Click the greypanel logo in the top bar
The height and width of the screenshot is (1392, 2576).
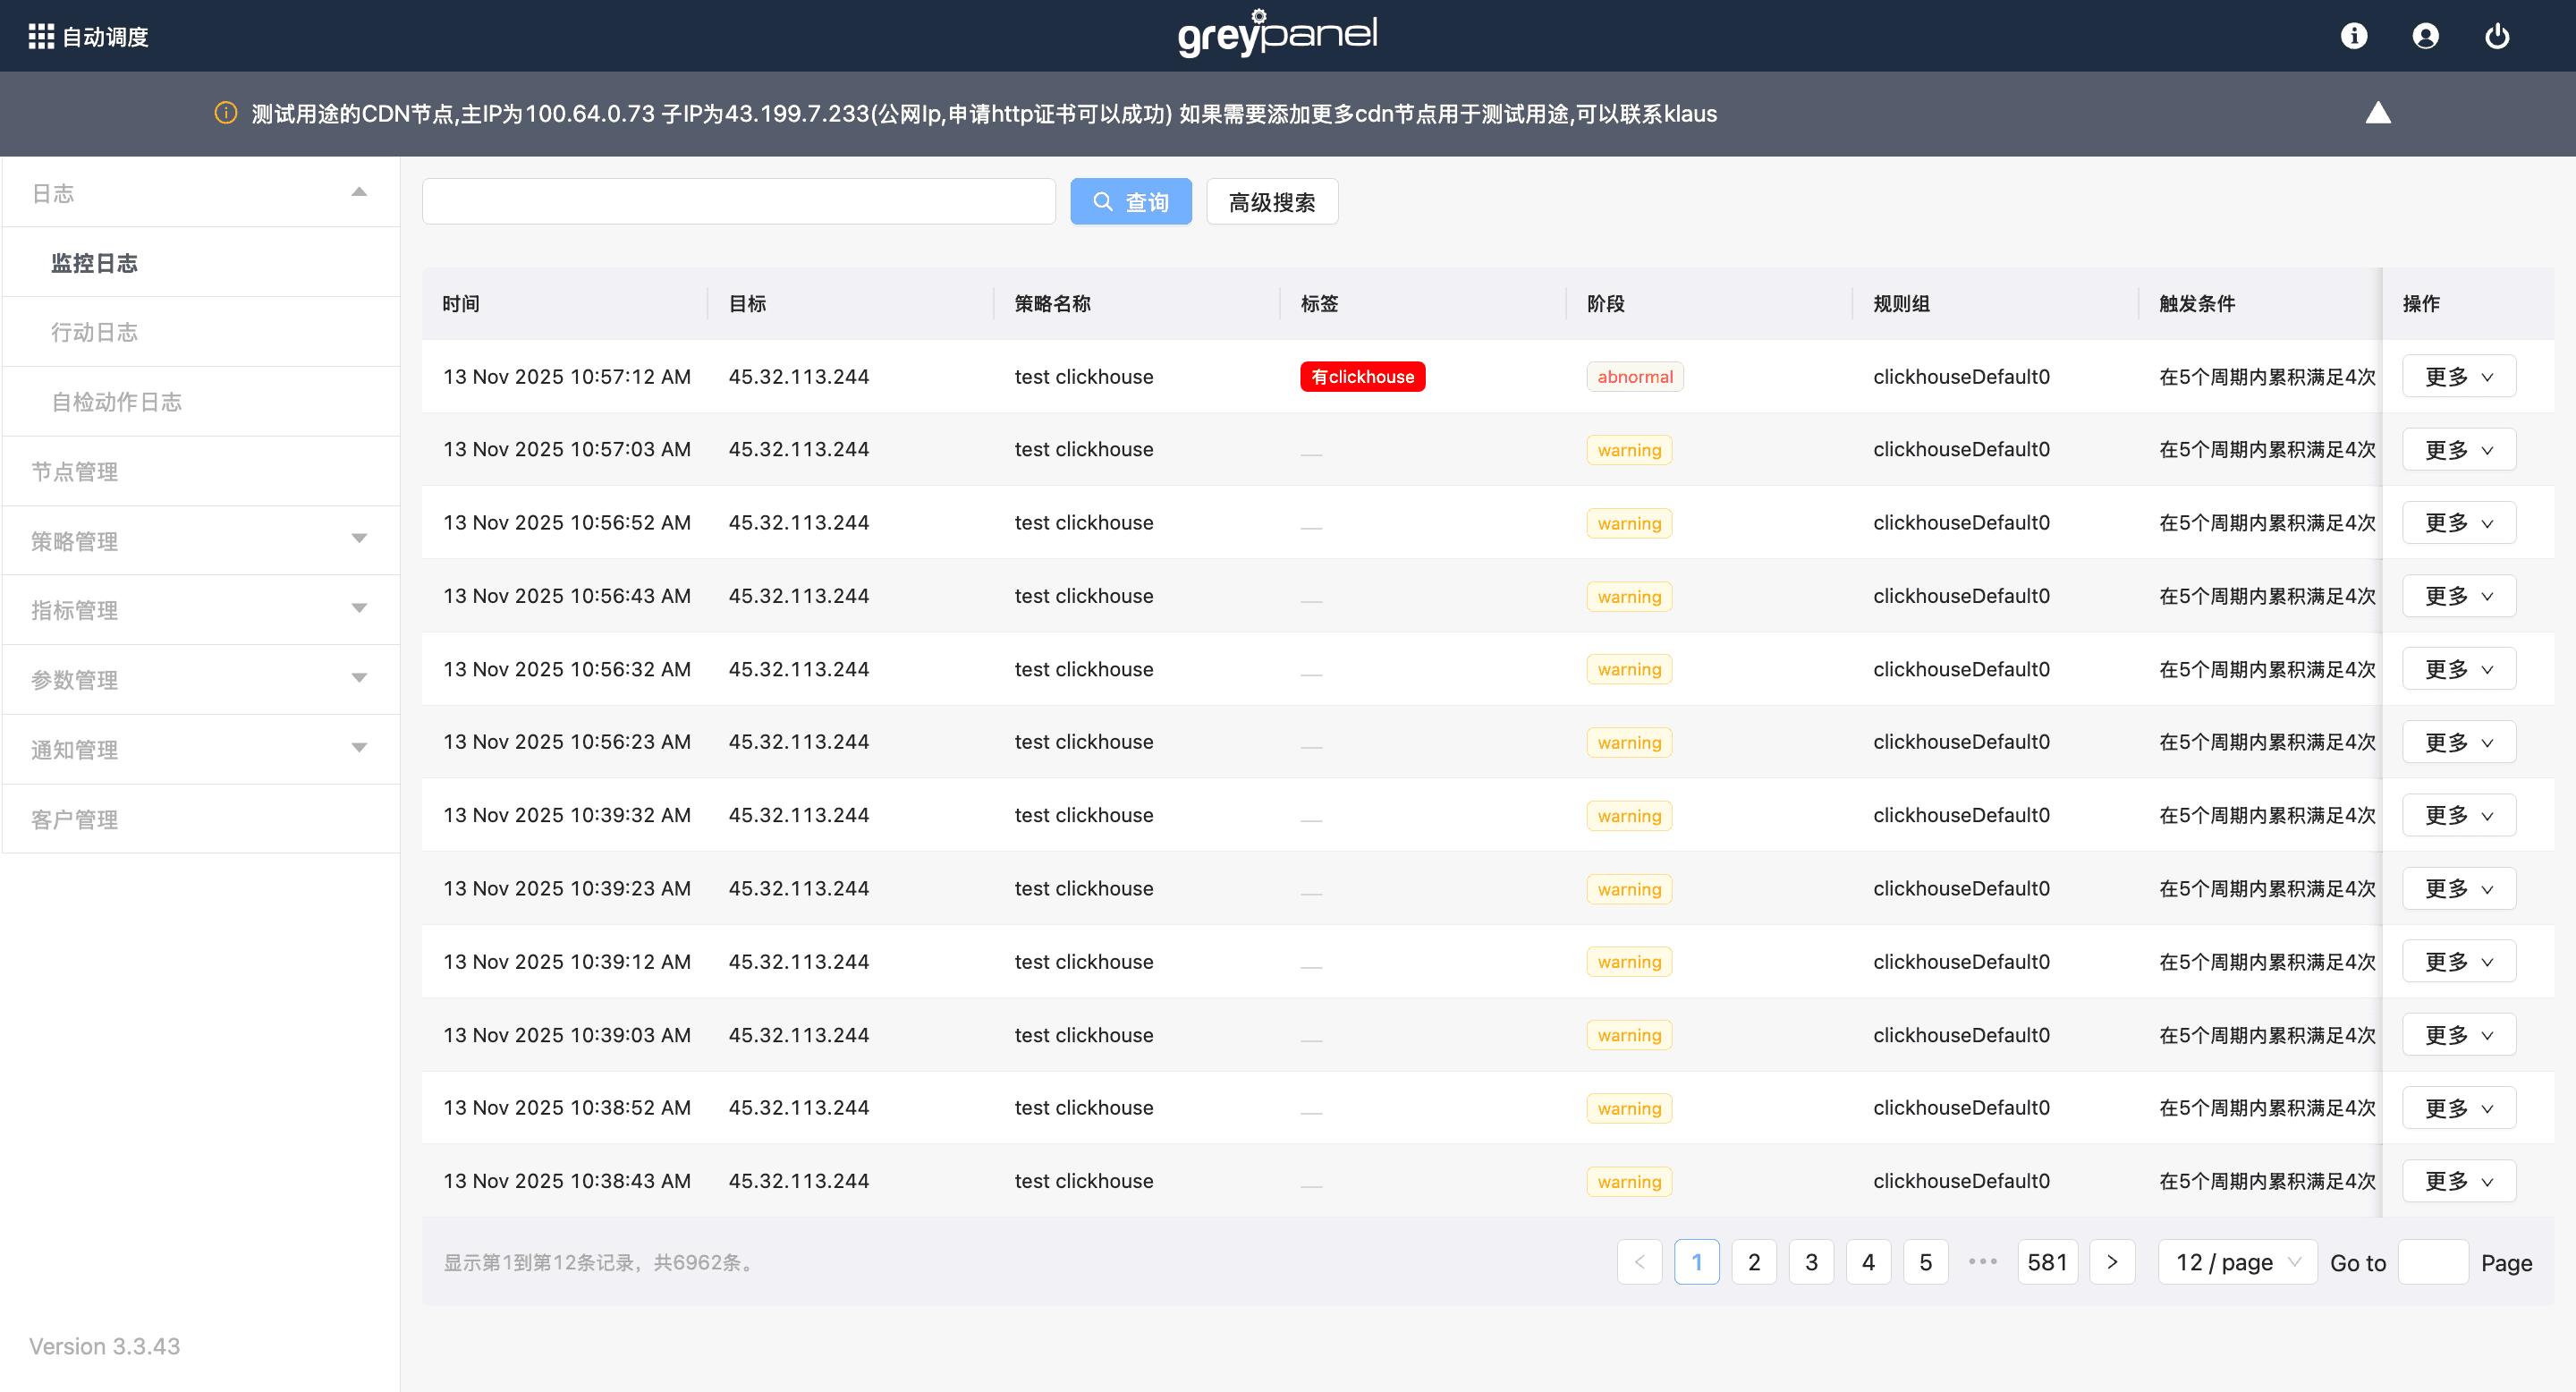tap(1276, 35)
